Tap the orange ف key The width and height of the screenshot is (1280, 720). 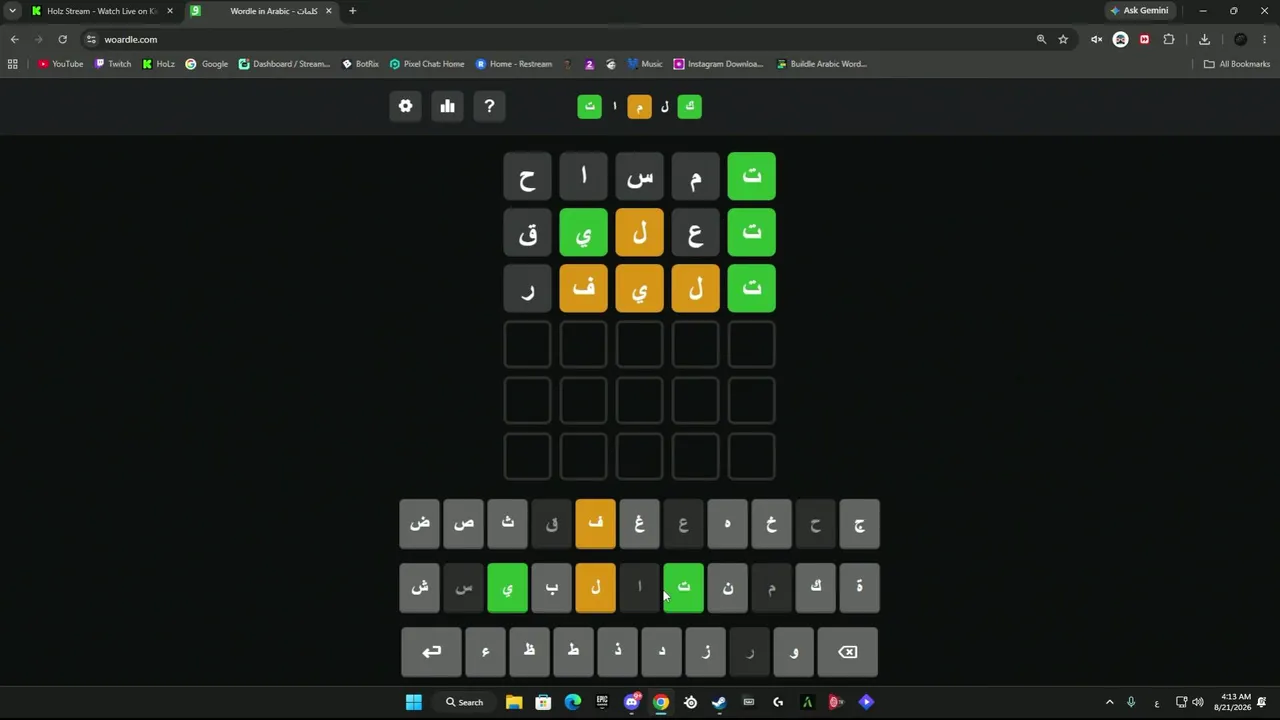(595, 524)
